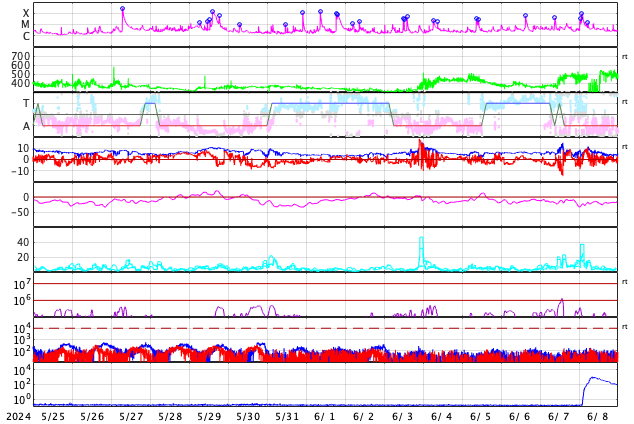Click the X flare class axis label

pos(26,13)
